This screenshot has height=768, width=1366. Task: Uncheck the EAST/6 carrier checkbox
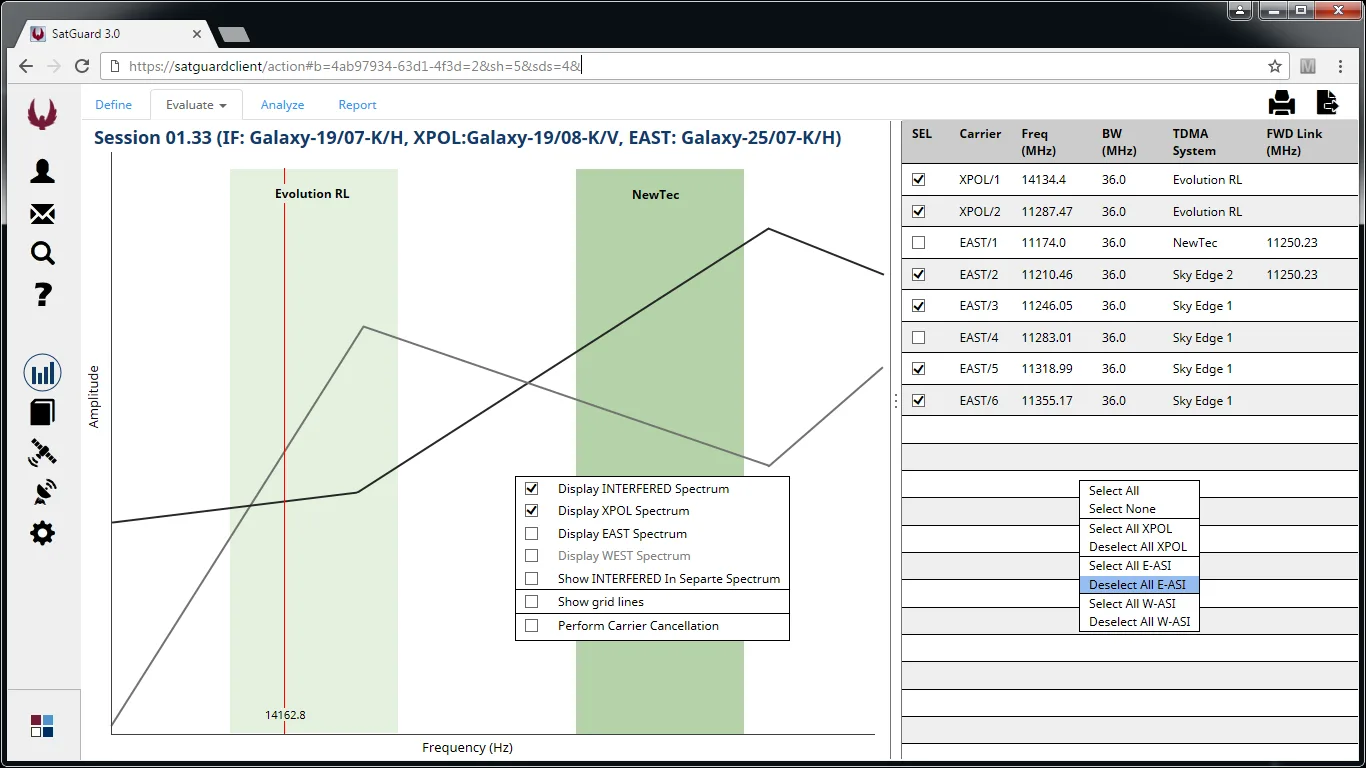pos(919,401)
